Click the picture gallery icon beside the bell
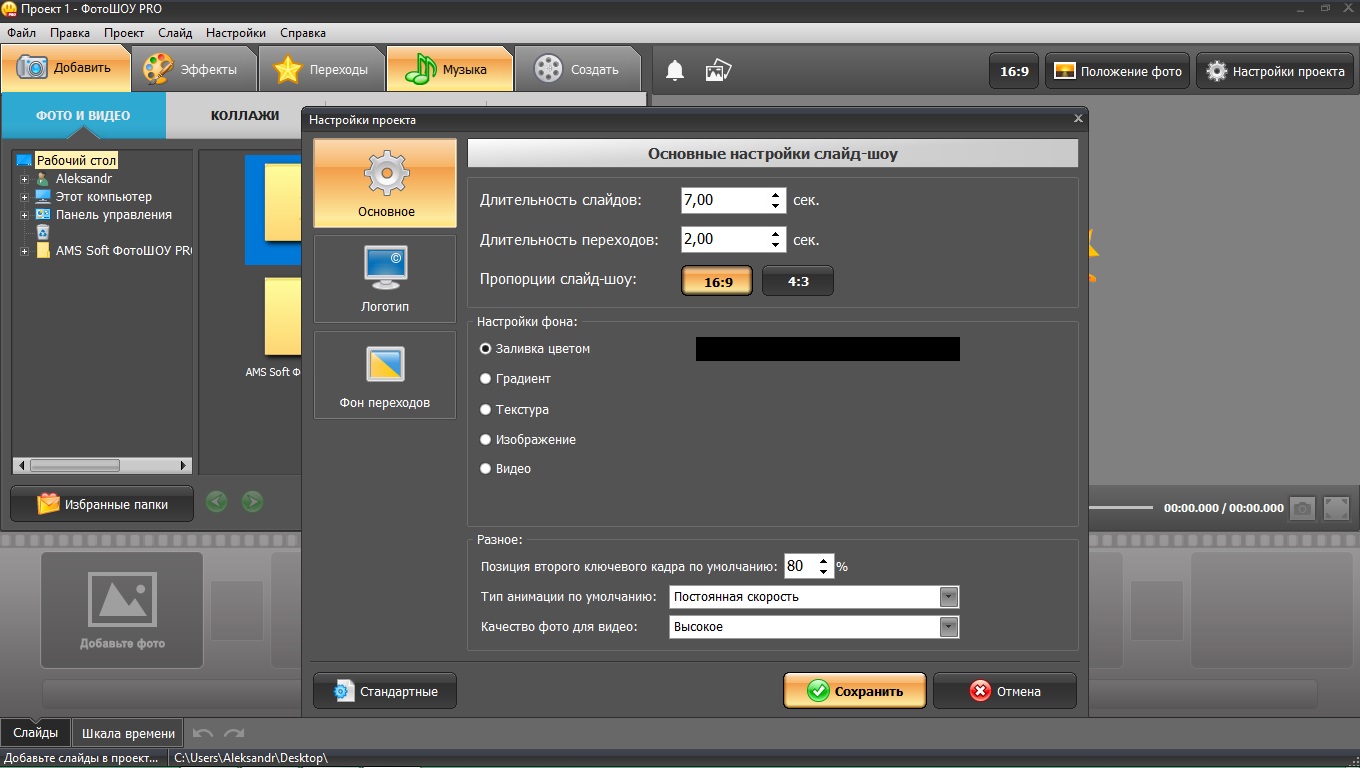 pos(718,70)
